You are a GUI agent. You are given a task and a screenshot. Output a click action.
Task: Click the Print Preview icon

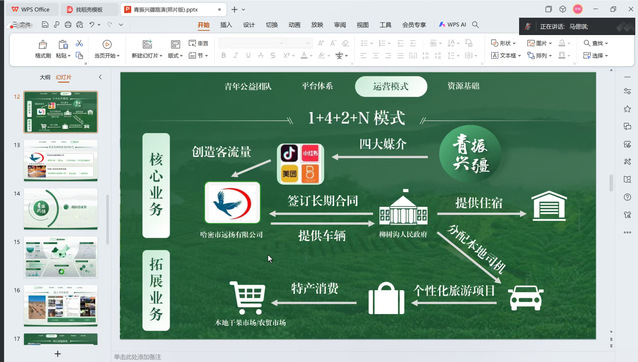(80, 25)
